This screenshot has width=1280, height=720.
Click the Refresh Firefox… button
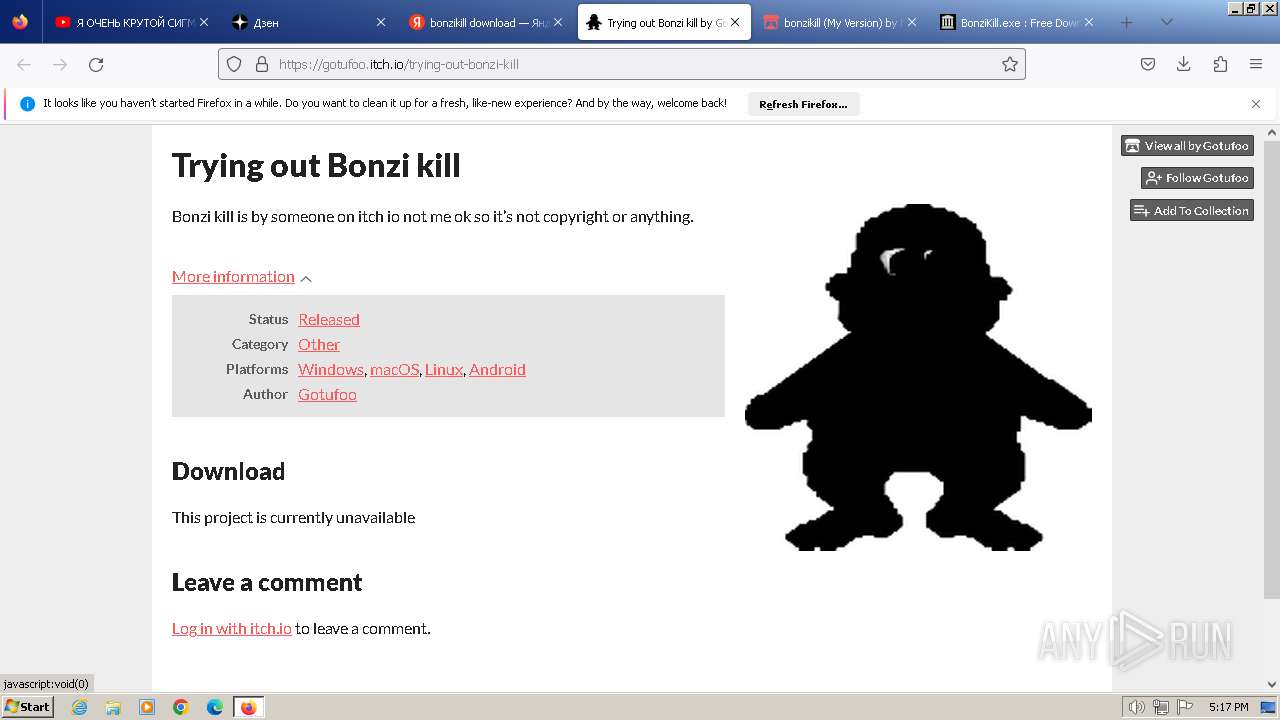tap(803, 104)
